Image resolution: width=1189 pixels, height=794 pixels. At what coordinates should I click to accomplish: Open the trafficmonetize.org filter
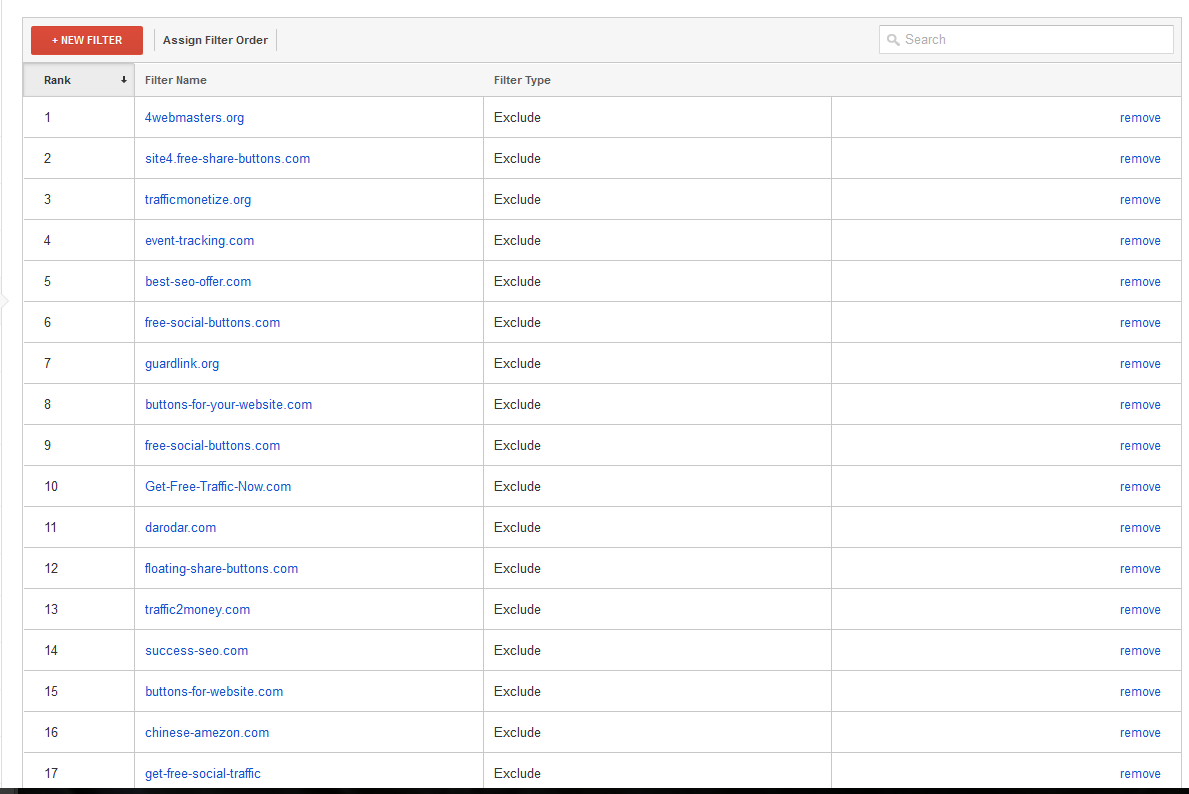click(198, 199)
